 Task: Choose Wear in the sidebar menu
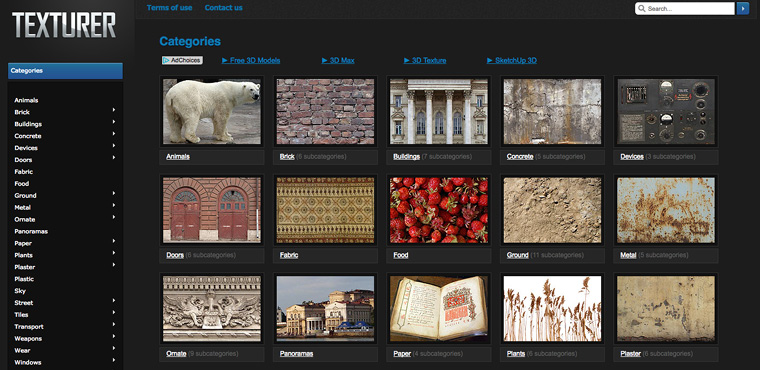click(x=22, y=350)
